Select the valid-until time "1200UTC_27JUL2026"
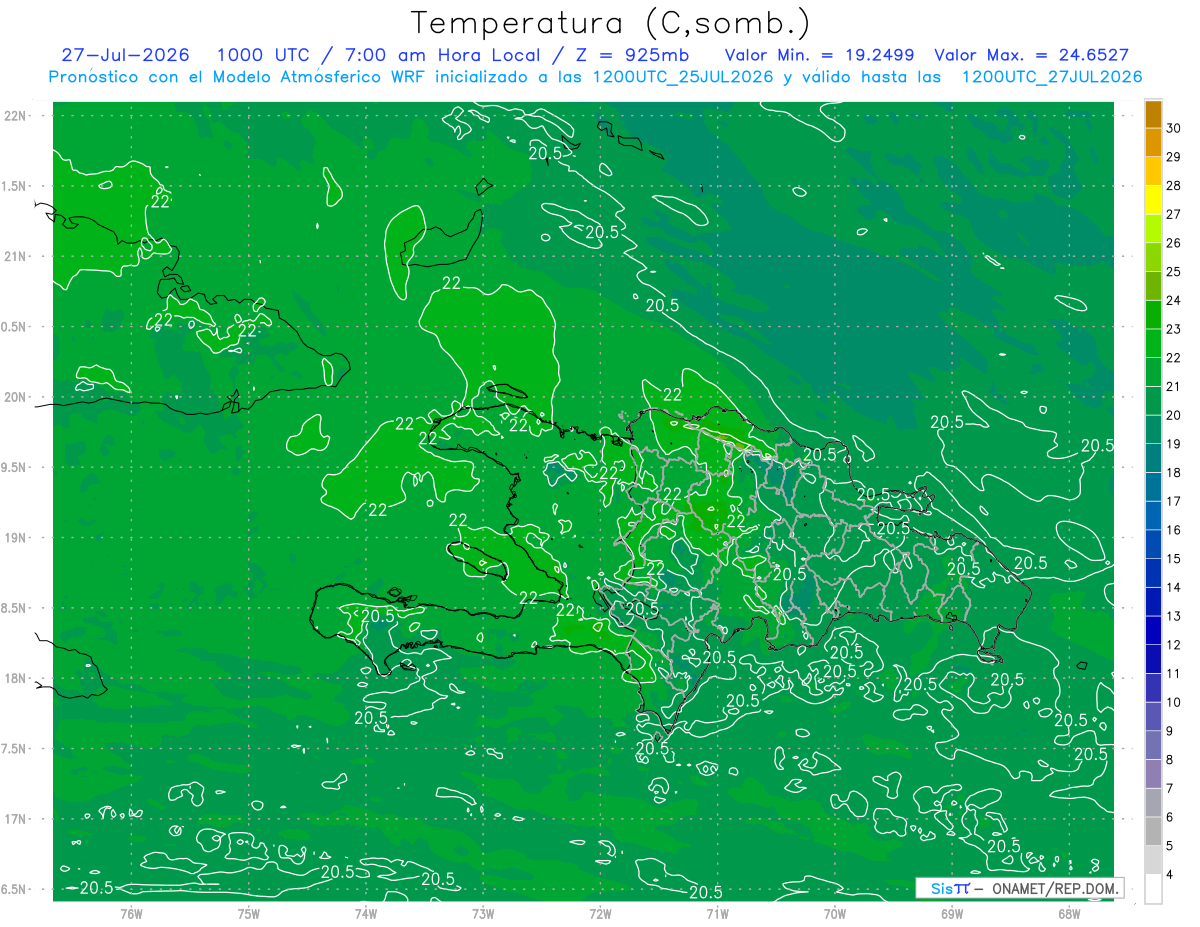This screenshot has width=1200, height=927. (x=1052, y=76)
